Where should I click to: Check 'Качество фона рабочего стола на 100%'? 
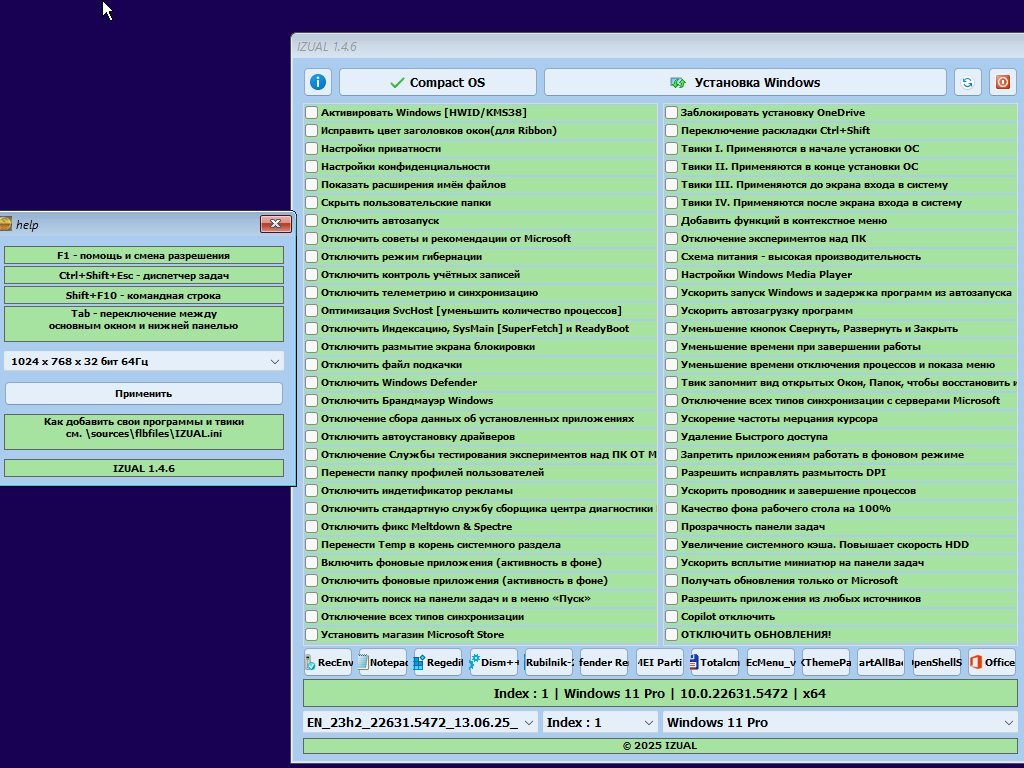671,509
